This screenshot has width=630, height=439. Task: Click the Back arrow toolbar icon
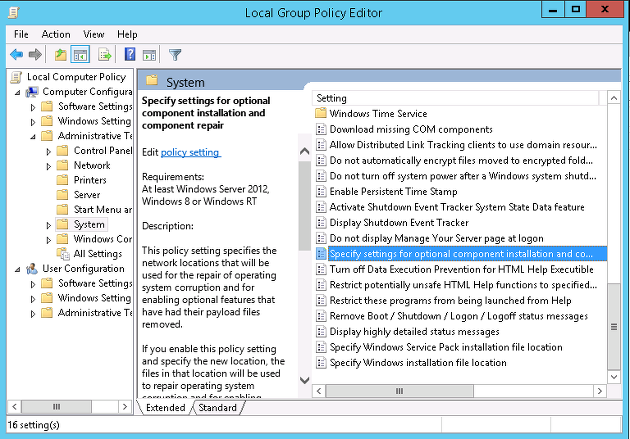click(16, 54)
